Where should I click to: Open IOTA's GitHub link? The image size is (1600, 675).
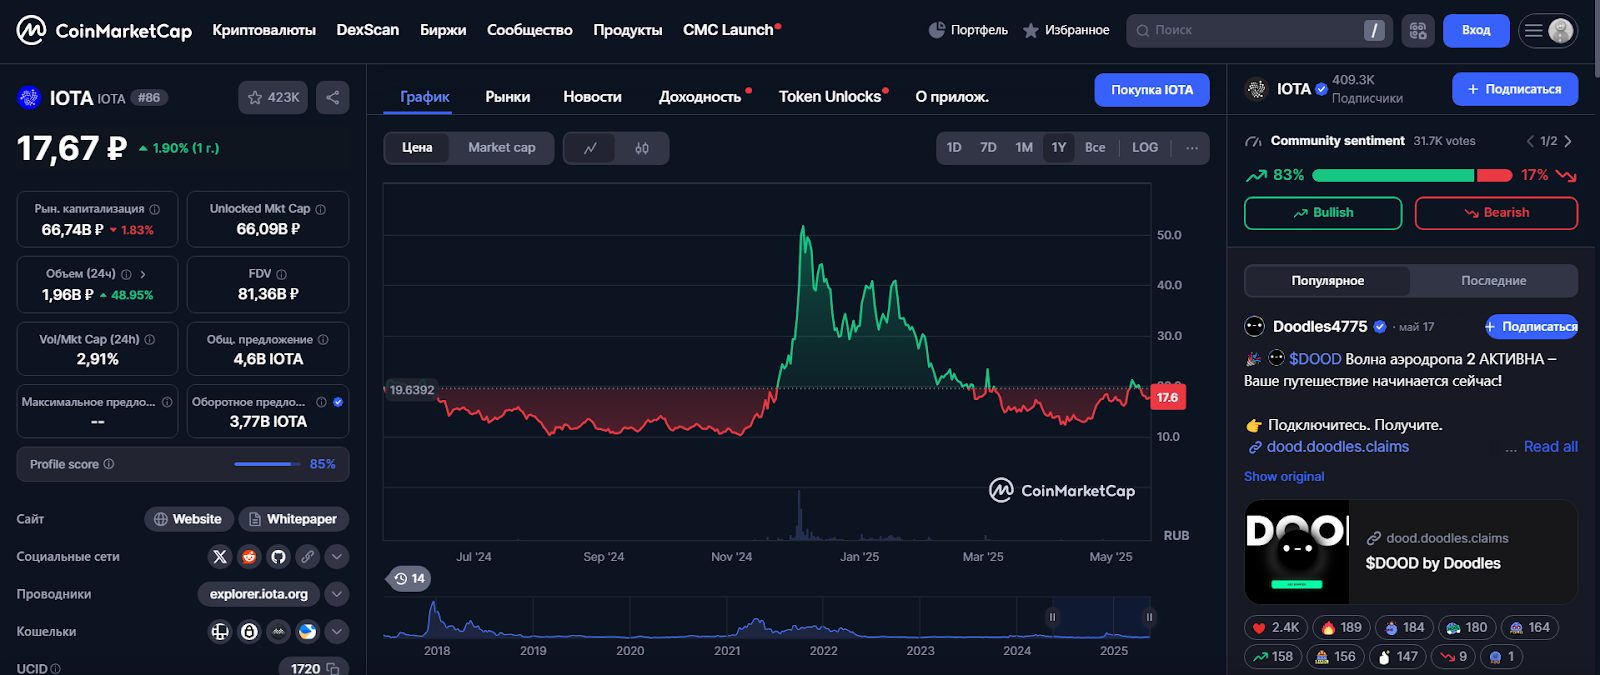[x=278, y=557]
